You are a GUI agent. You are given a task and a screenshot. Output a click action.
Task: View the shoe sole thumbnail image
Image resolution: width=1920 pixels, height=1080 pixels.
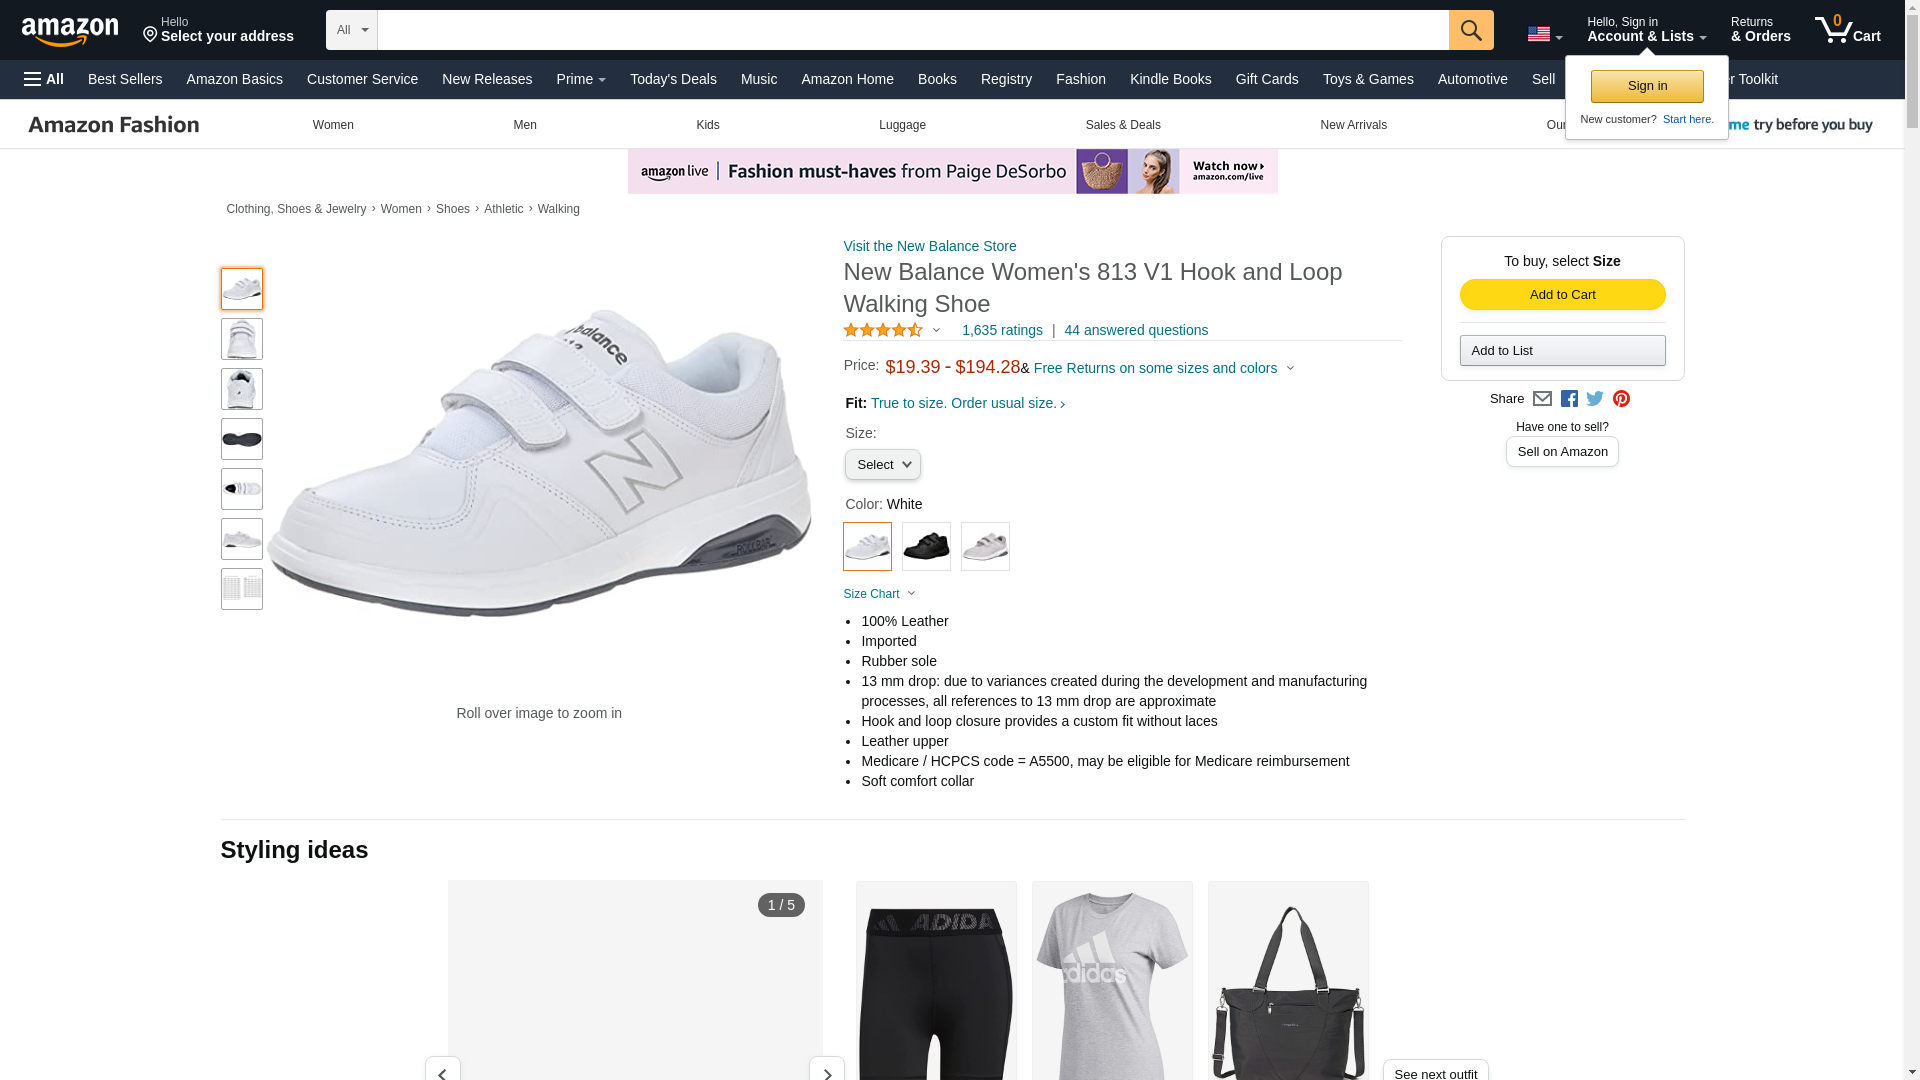coord(242,439)
